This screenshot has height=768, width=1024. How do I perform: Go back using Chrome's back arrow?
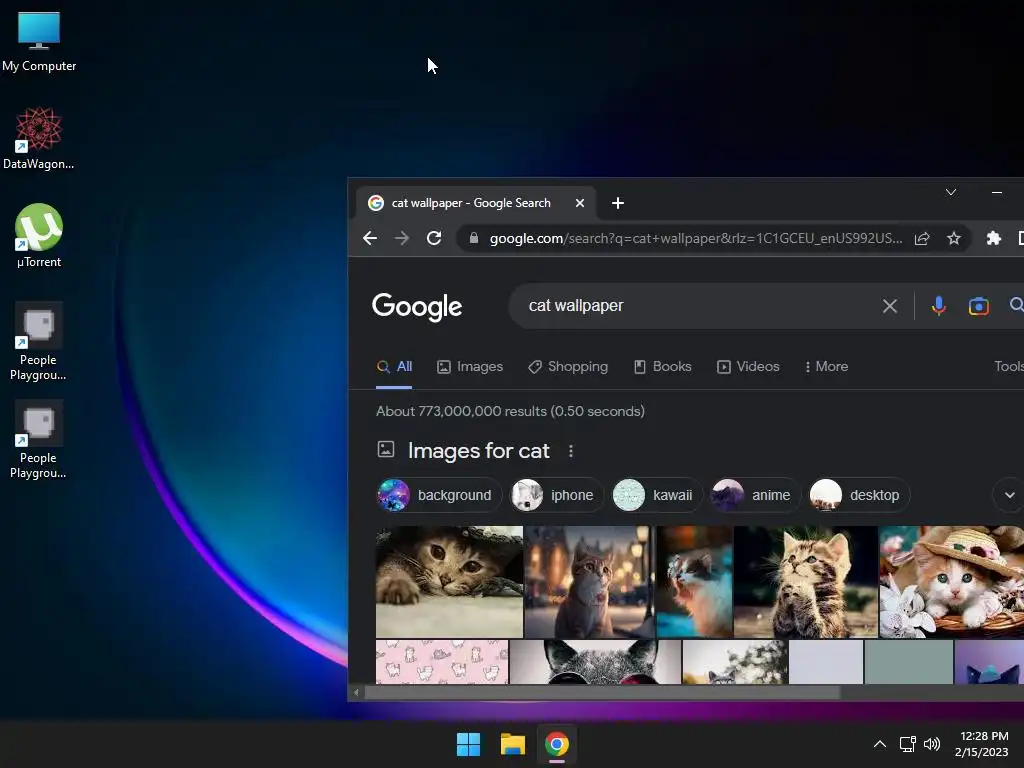tap(370, 238)
